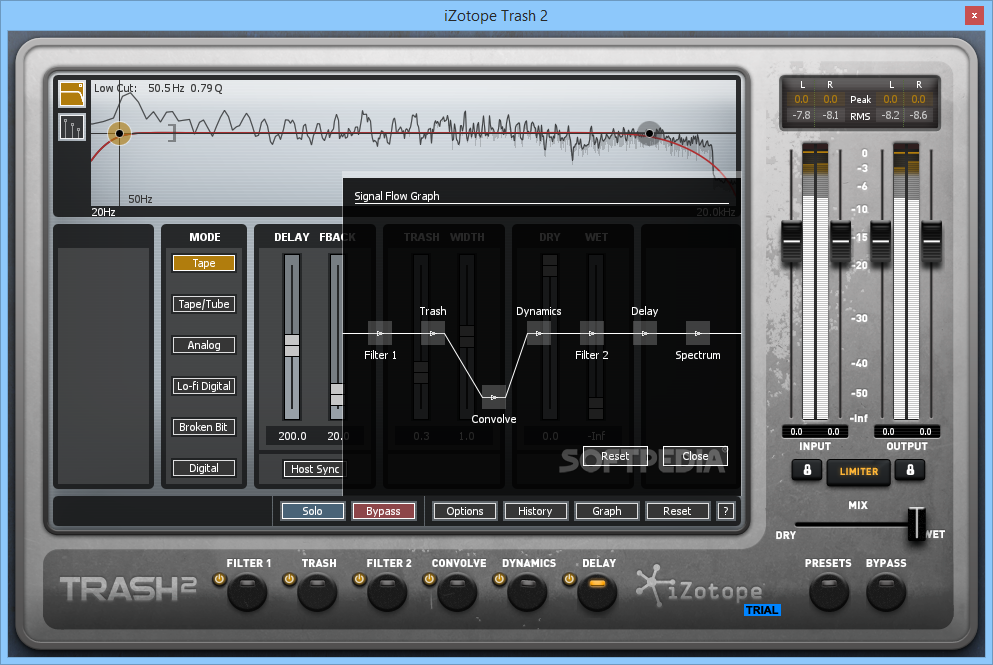The image size is (993, 665).
Task: Click the Filter 1 node in flow graph
Action: tap(380, 333)
